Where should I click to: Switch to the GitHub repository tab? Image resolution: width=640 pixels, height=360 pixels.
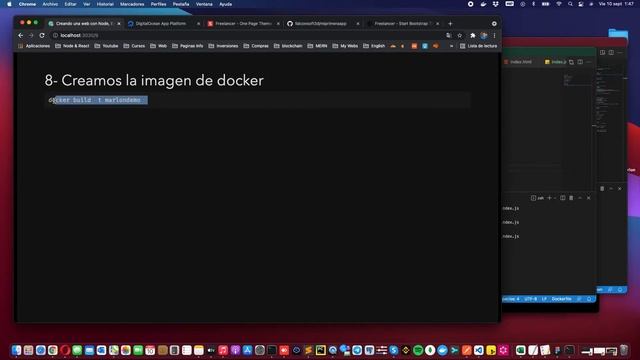tap(320, 24)
